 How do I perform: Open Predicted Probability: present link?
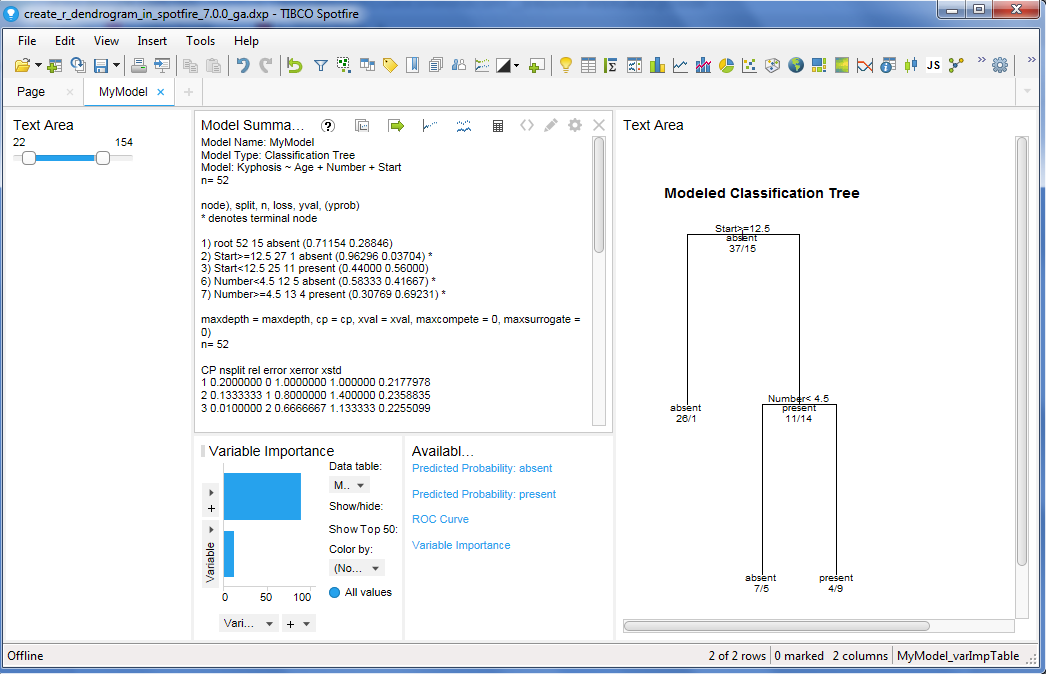point(484,494)
